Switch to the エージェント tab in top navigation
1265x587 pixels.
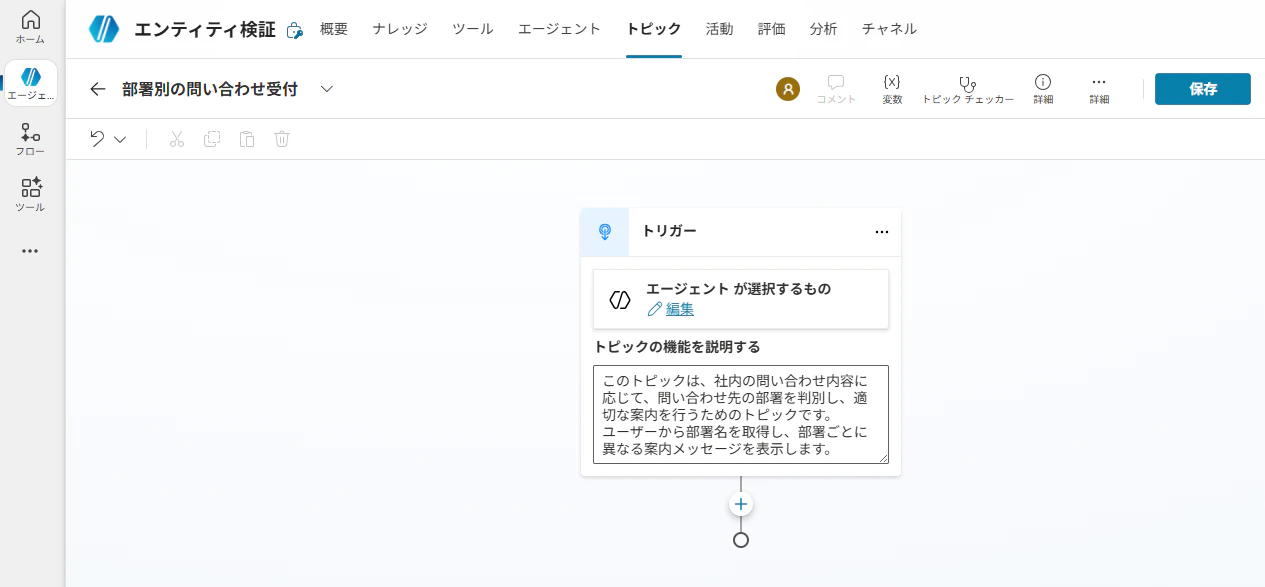[560, 29]
